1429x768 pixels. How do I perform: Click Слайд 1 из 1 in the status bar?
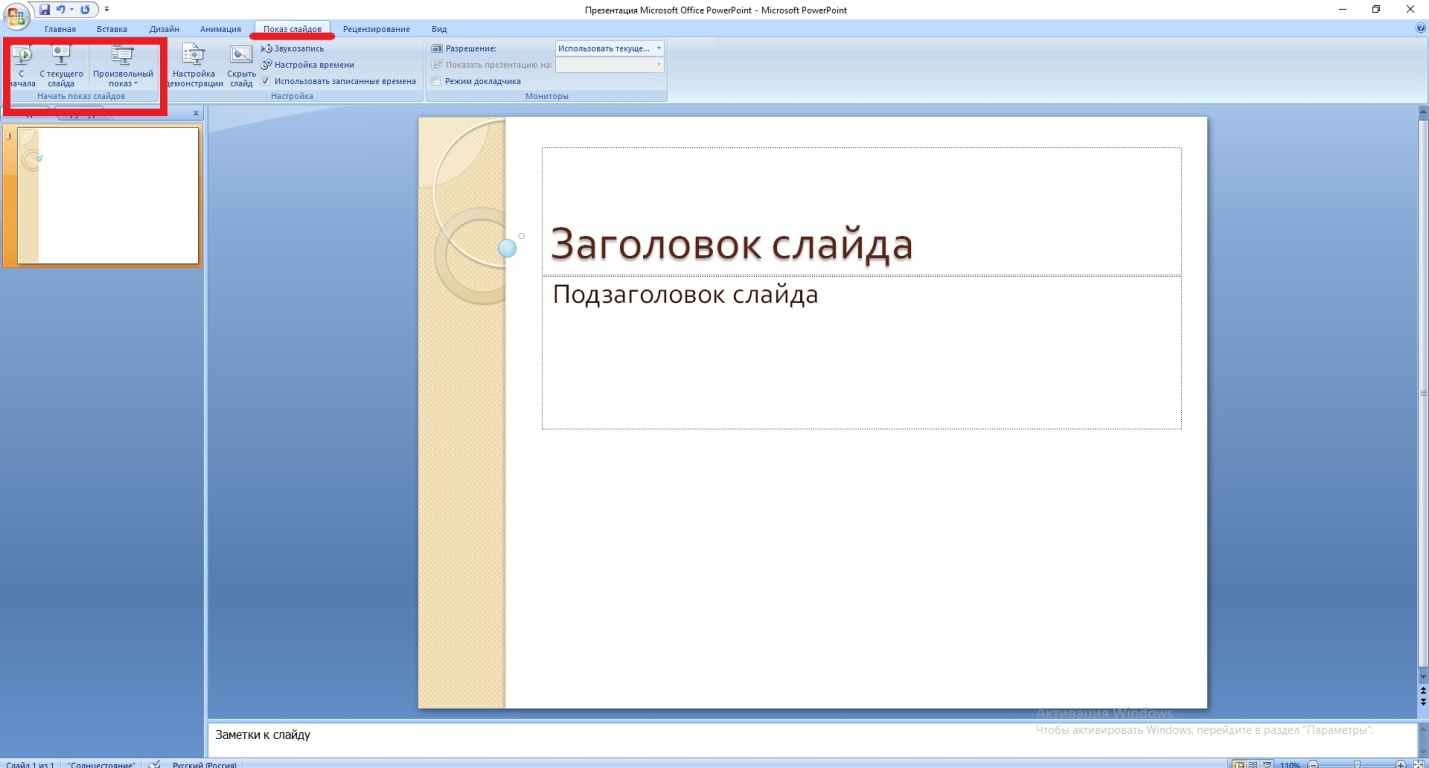pos(29,763)
